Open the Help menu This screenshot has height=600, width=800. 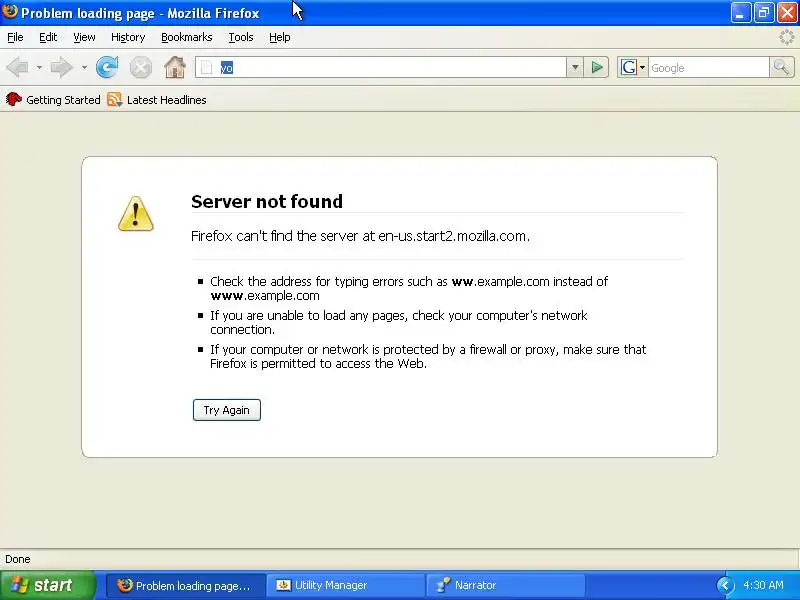(280, 37)
